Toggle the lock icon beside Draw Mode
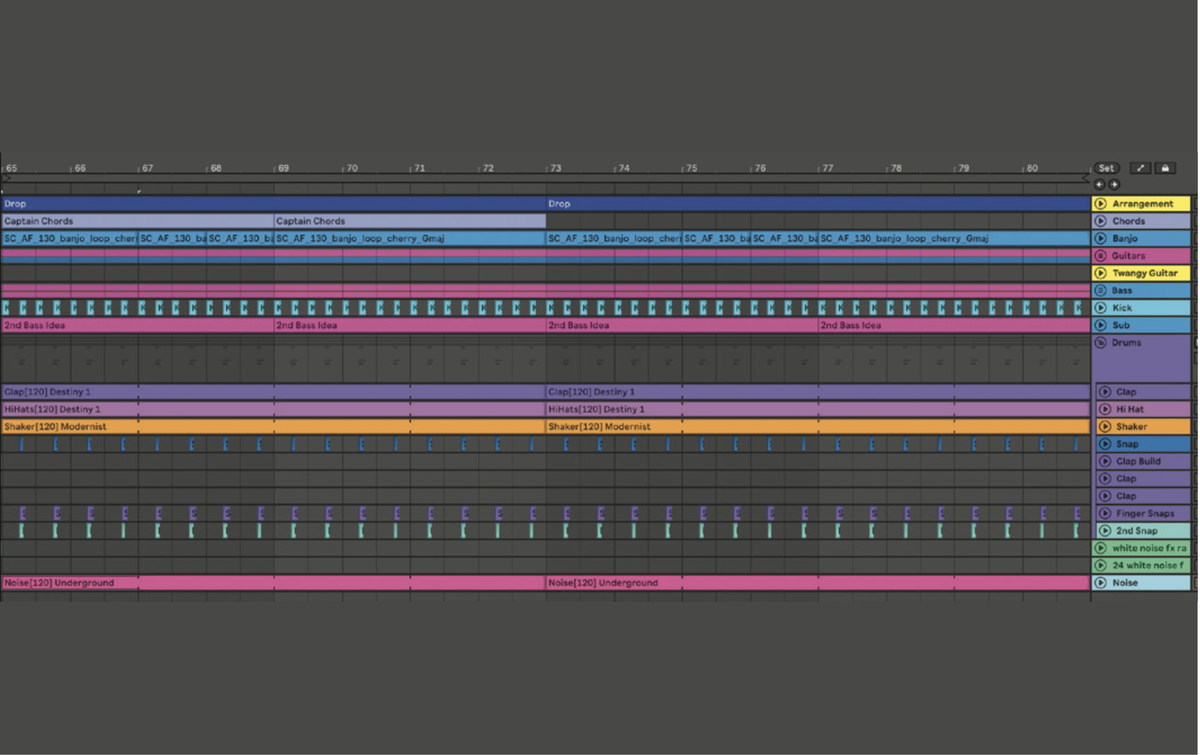Viewport: 1200px width, 755px height. (1165, 168)
